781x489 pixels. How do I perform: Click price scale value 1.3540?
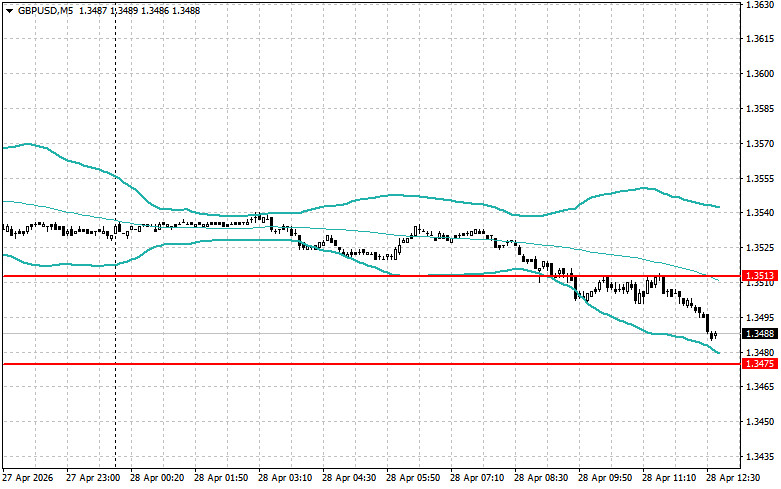[760, 213]
